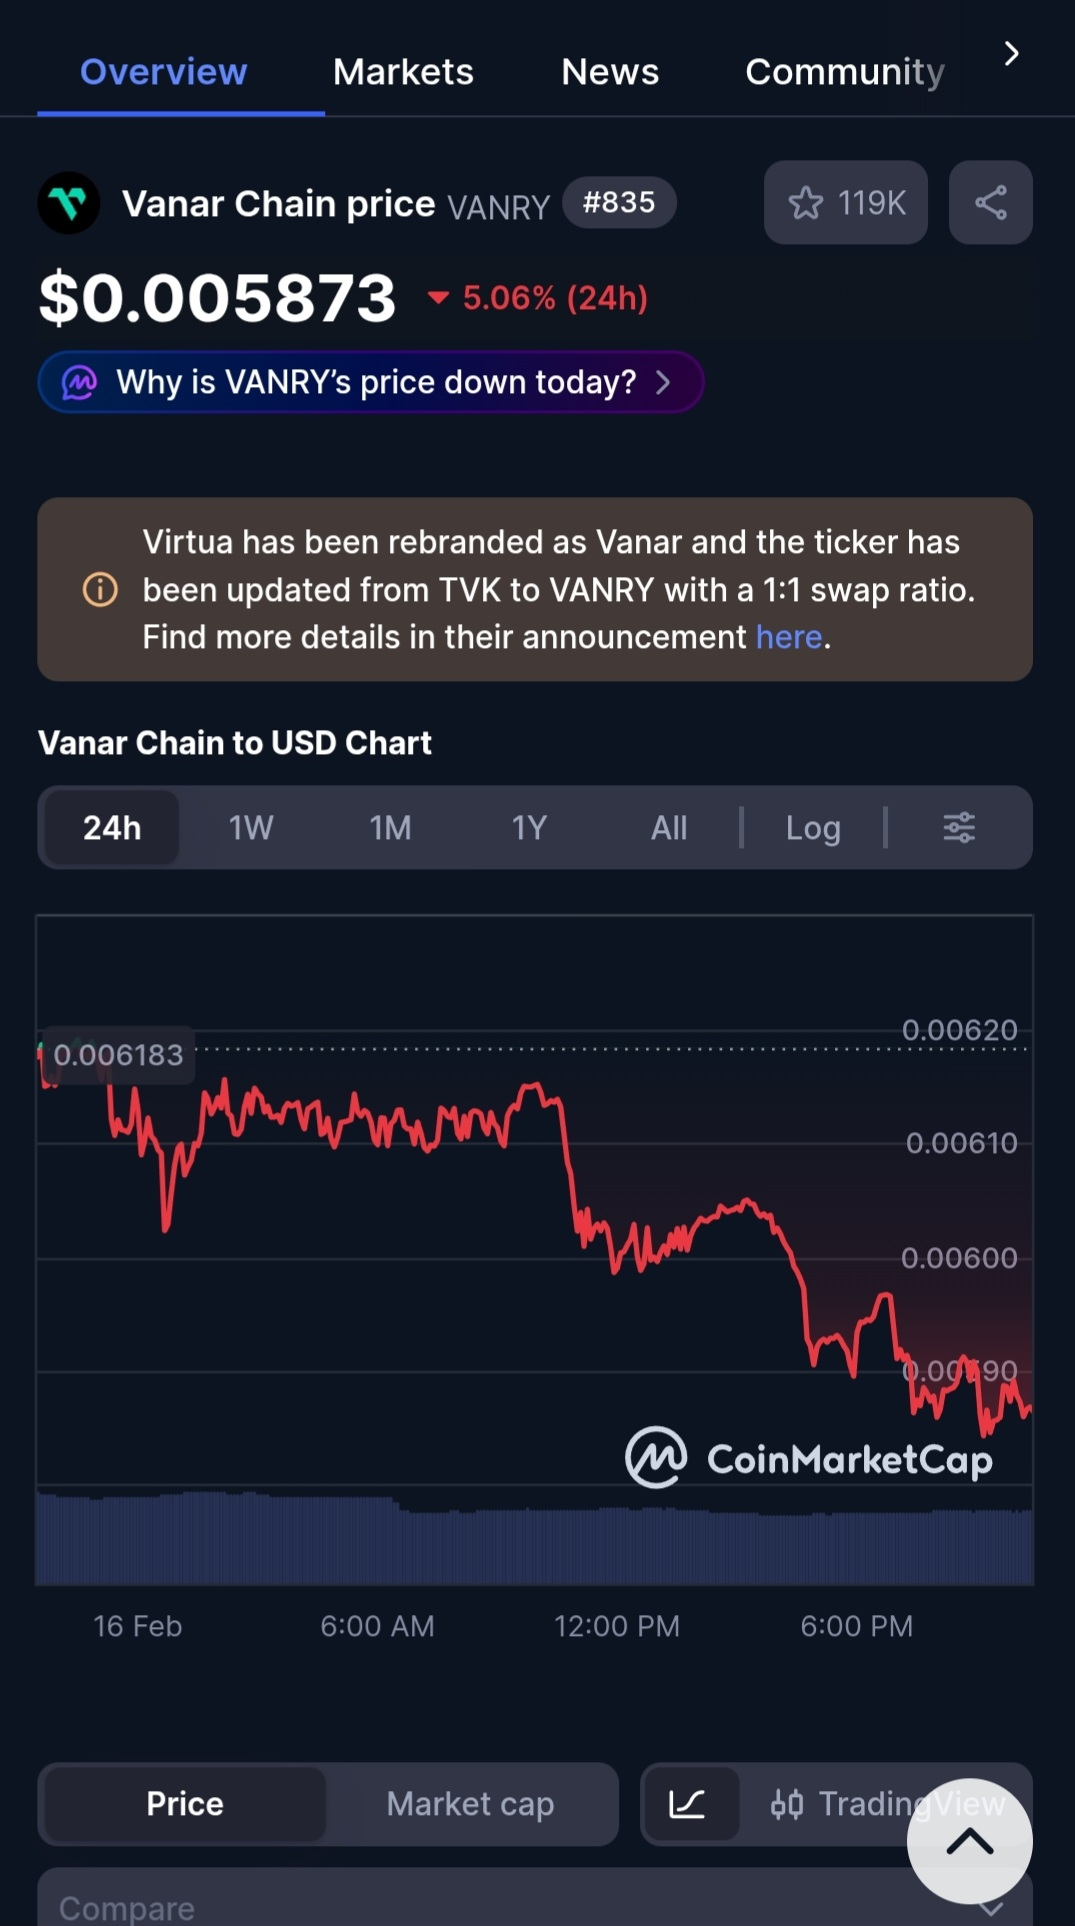This screenshot has width=1075, height=1926.
Task: Toggle the Log scale option
Action: [x=812, y=828]
